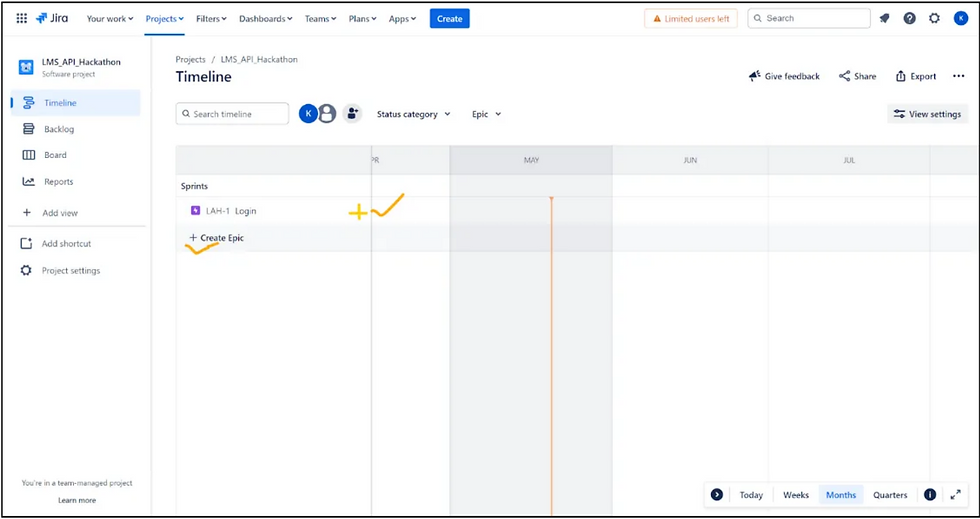The image size is (980, 519).
Task: Open Plans dropdown menu
Action: click(x=362, y=19)
